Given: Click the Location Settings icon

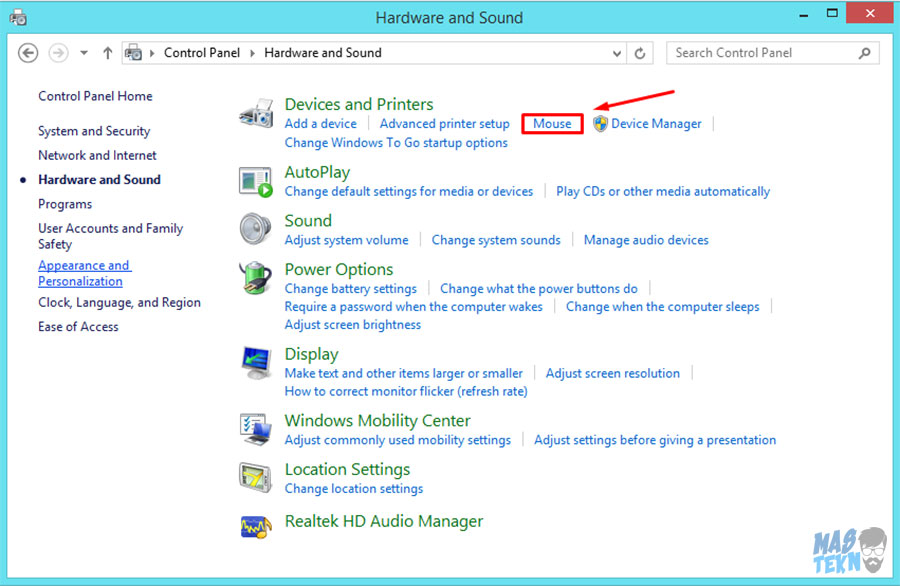Looking at the screenshot, I should point(256,478).
